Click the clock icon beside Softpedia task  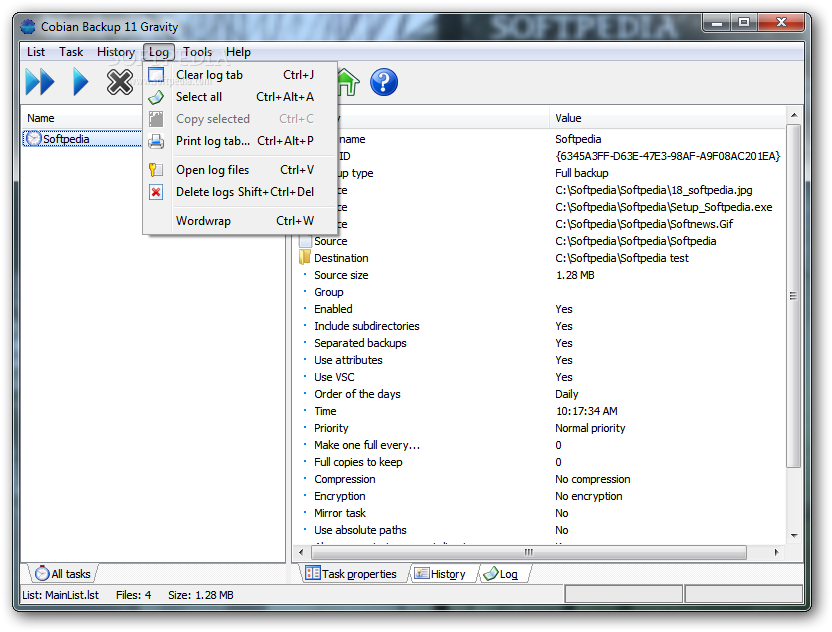(x=33, y=139)
